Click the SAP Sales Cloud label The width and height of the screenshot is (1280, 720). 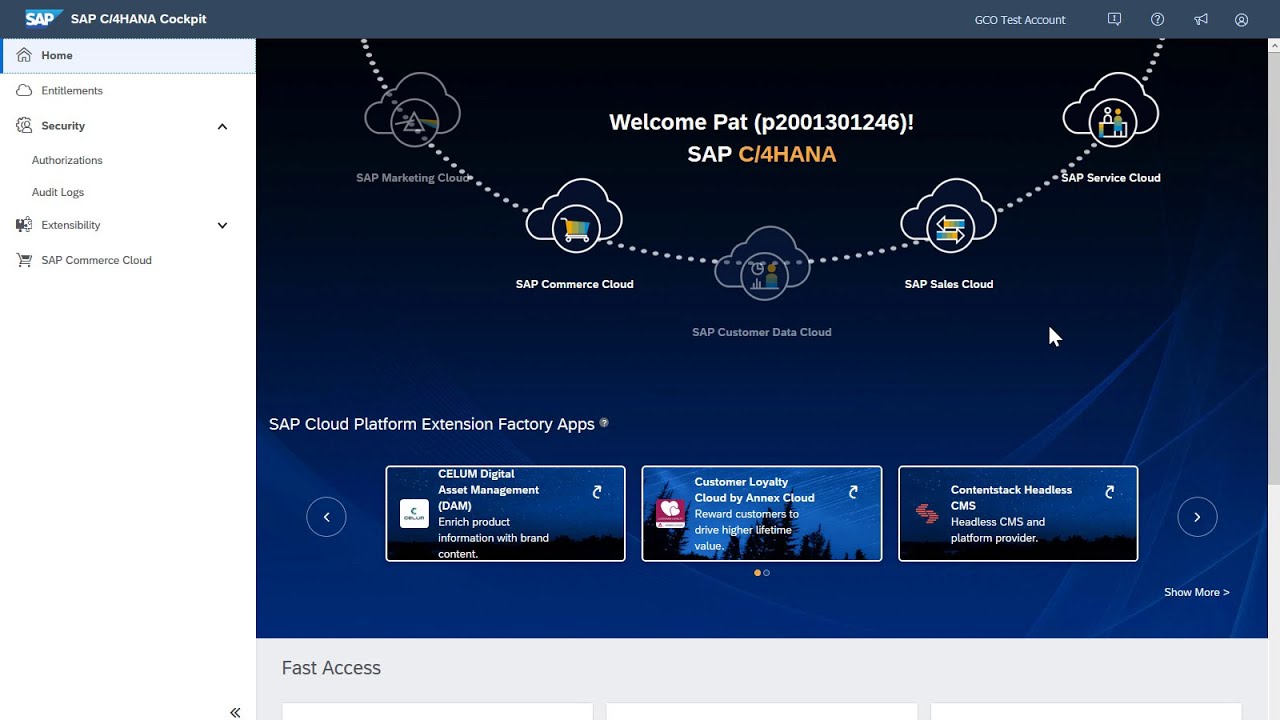(949, 284)
